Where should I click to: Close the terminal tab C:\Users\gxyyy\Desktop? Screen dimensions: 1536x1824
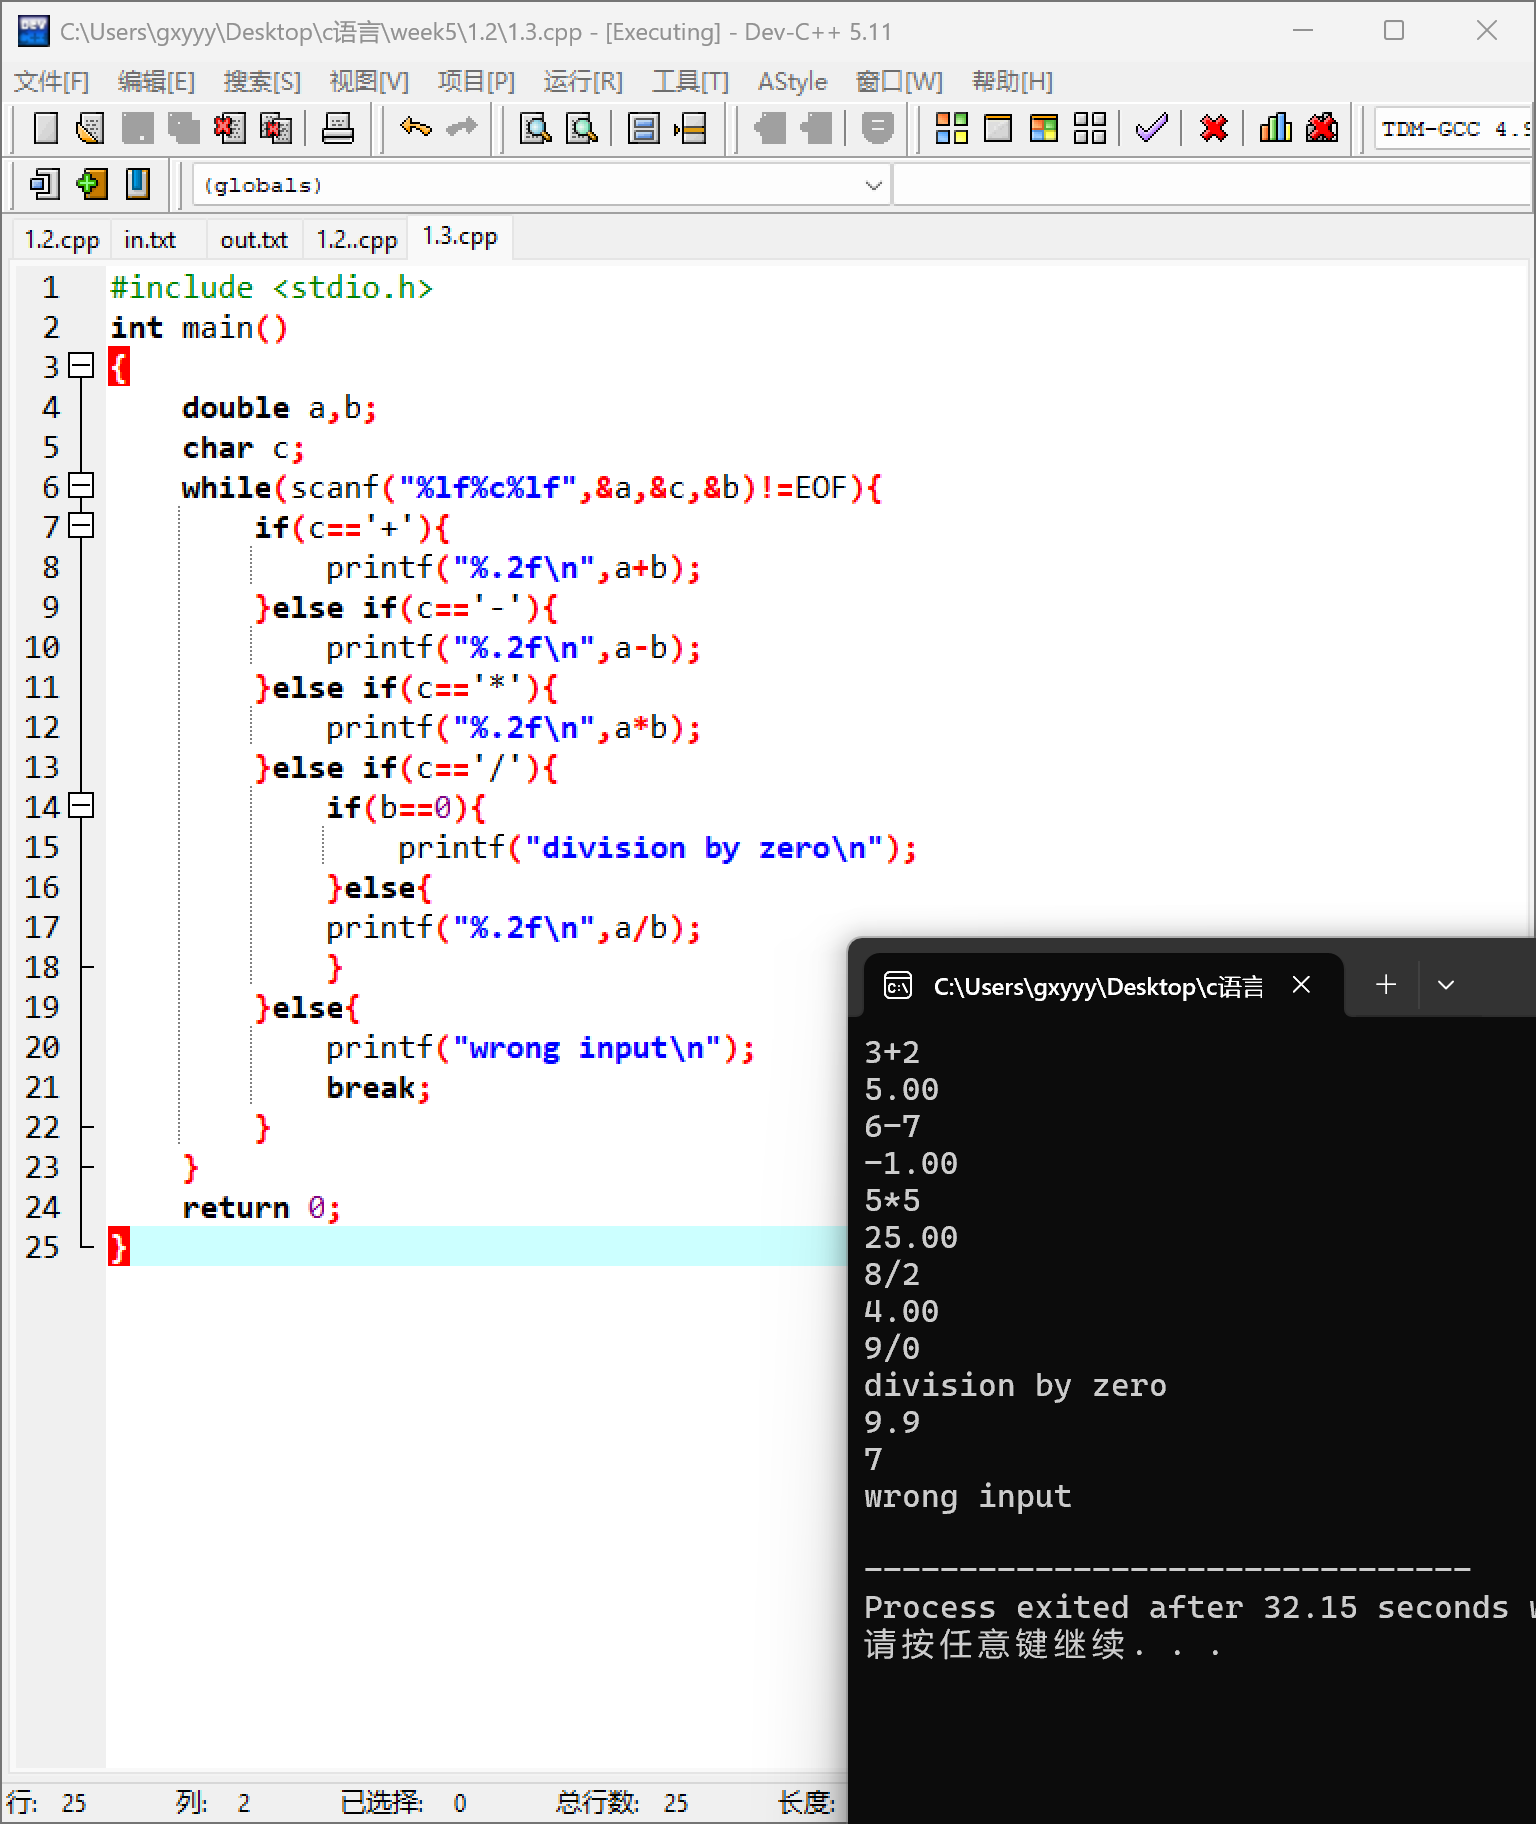pyautogui.click(x=1301, y=985)
